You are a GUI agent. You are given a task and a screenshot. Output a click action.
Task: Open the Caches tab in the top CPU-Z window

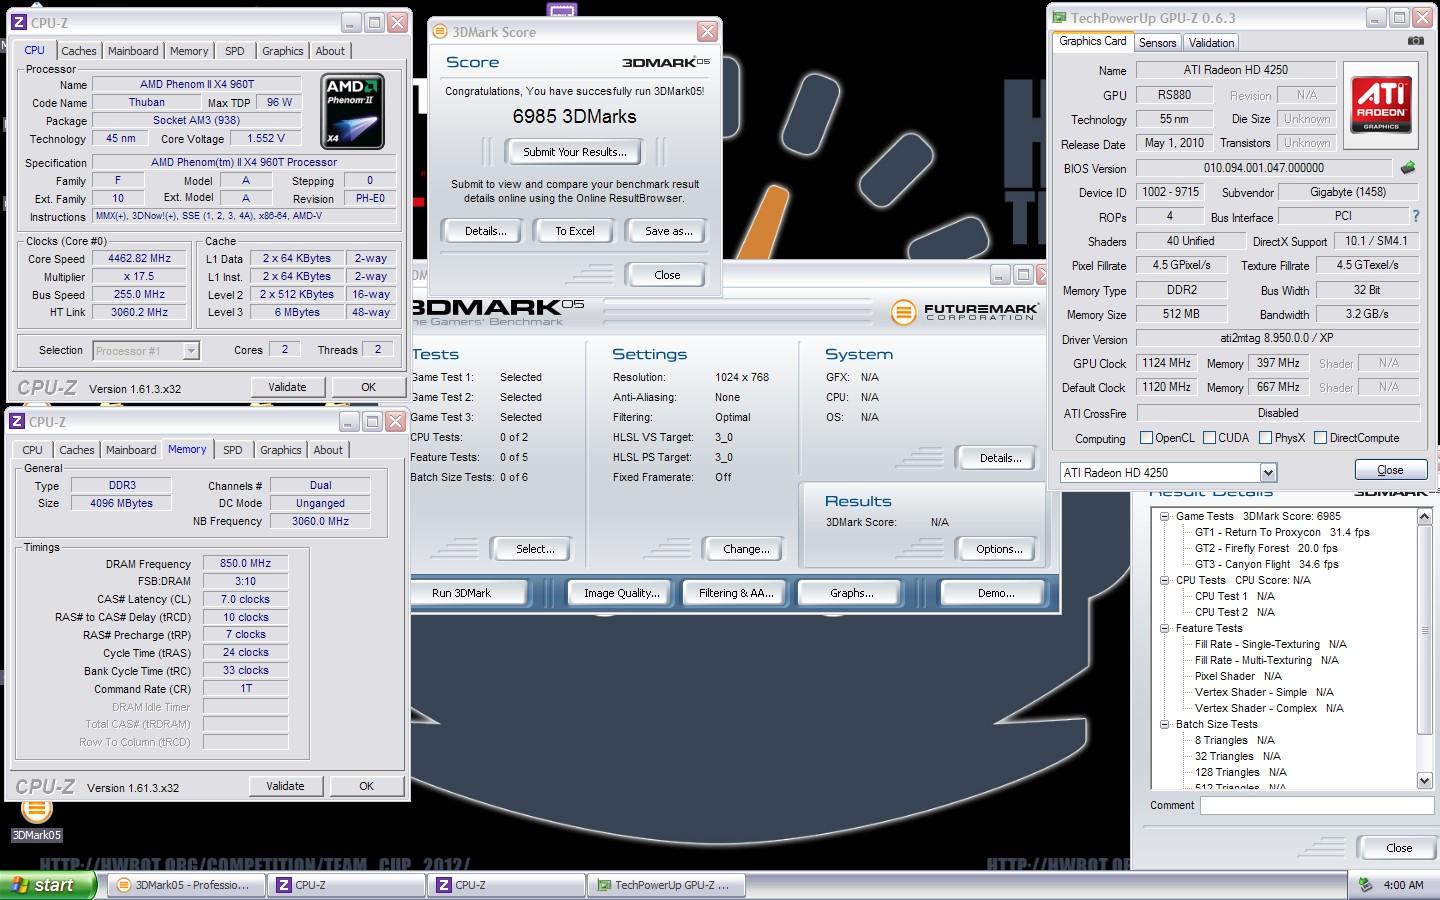[78, 51]
